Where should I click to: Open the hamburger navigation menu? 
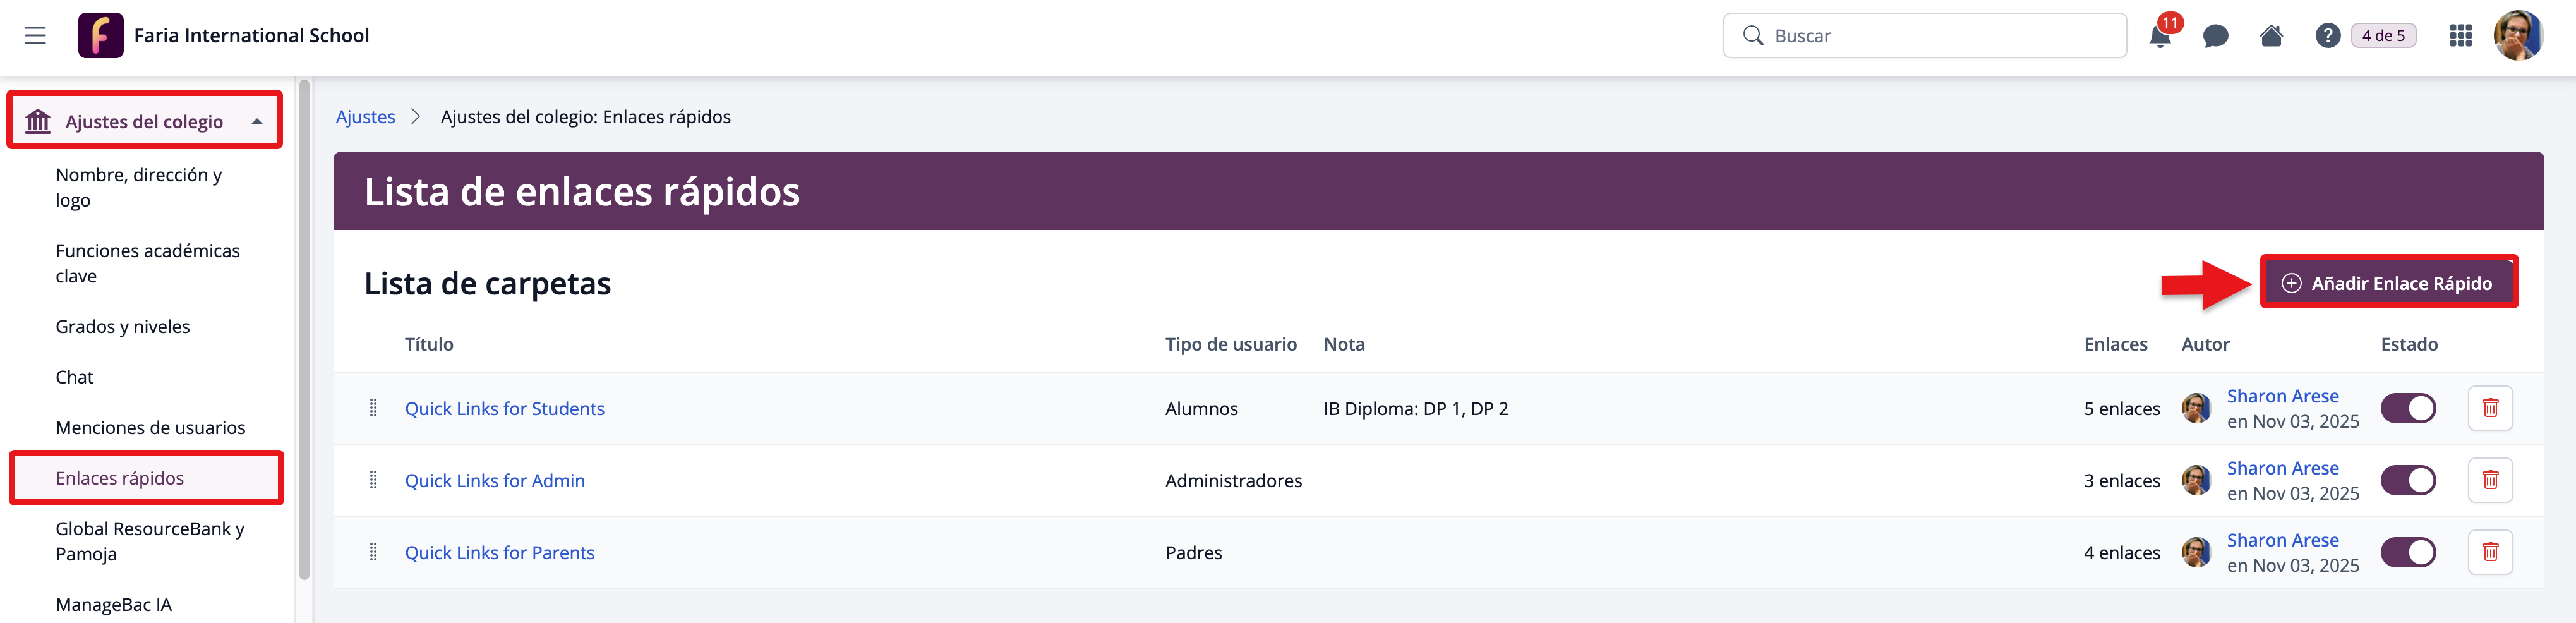coord(35,36)
